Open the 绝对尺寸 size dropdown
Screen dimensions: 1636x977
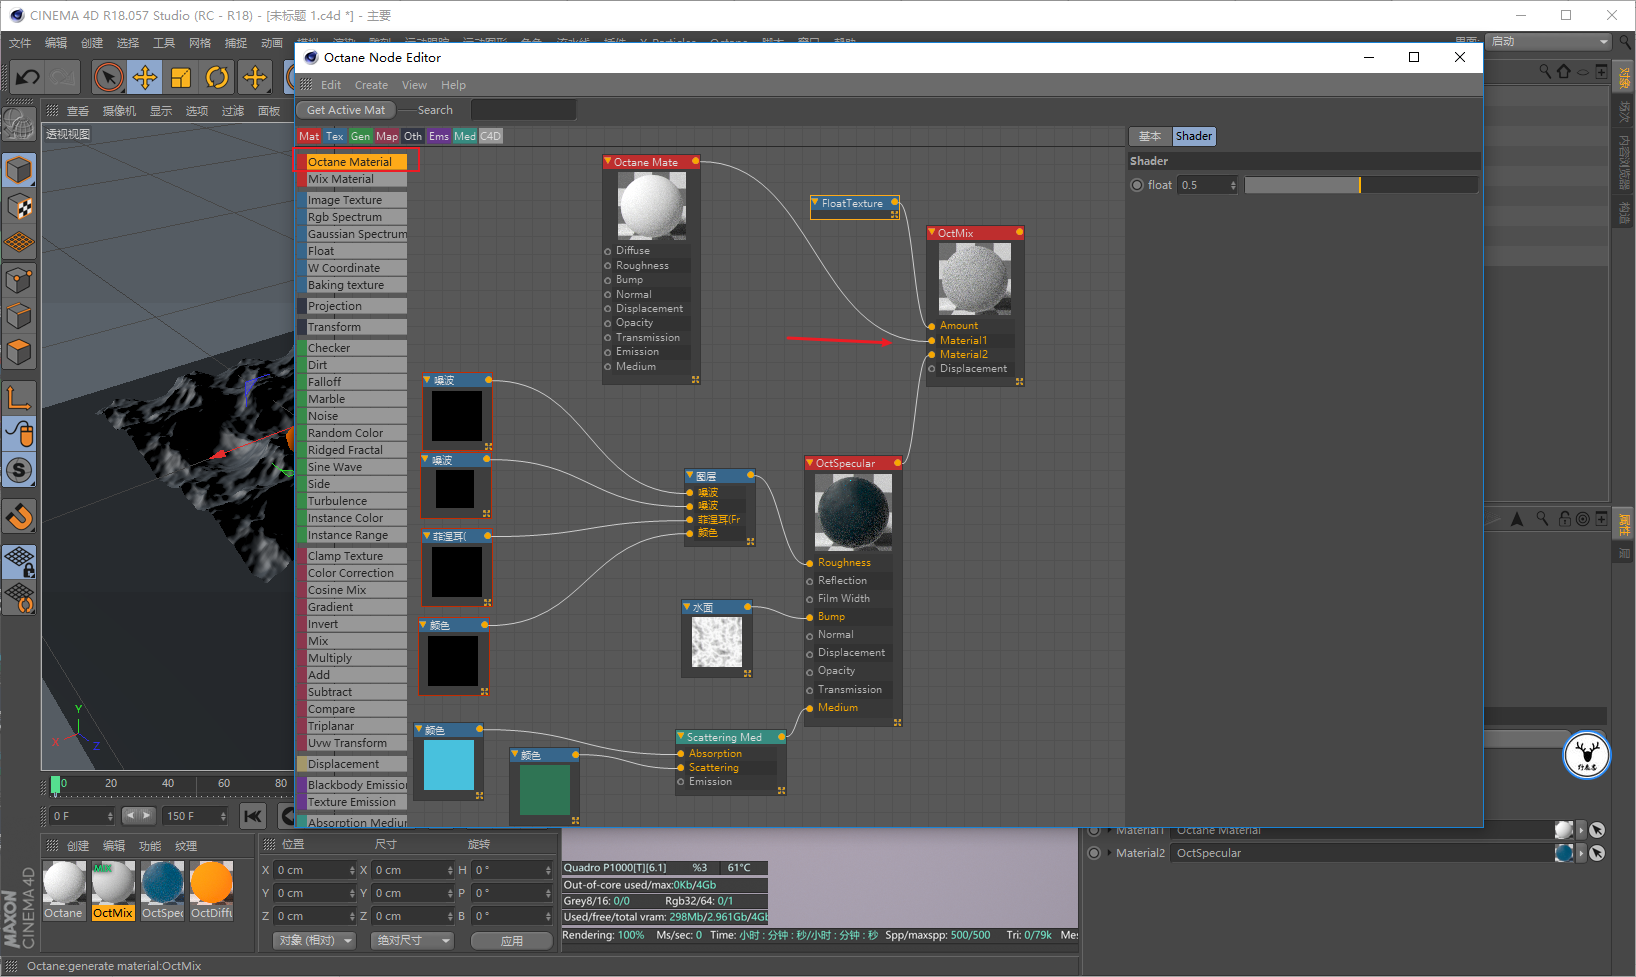click(413, 941)
